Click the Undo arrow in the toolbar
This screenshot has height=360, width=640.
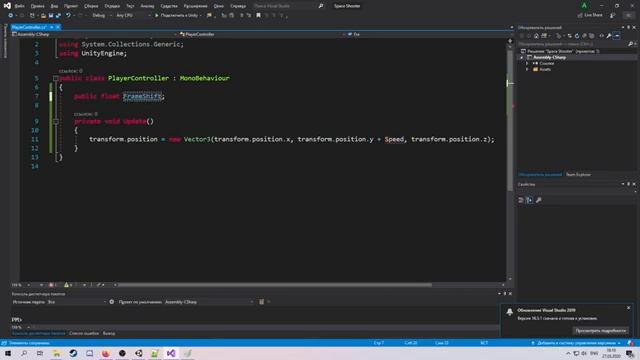pyautogui.click(x=68, y=16)
